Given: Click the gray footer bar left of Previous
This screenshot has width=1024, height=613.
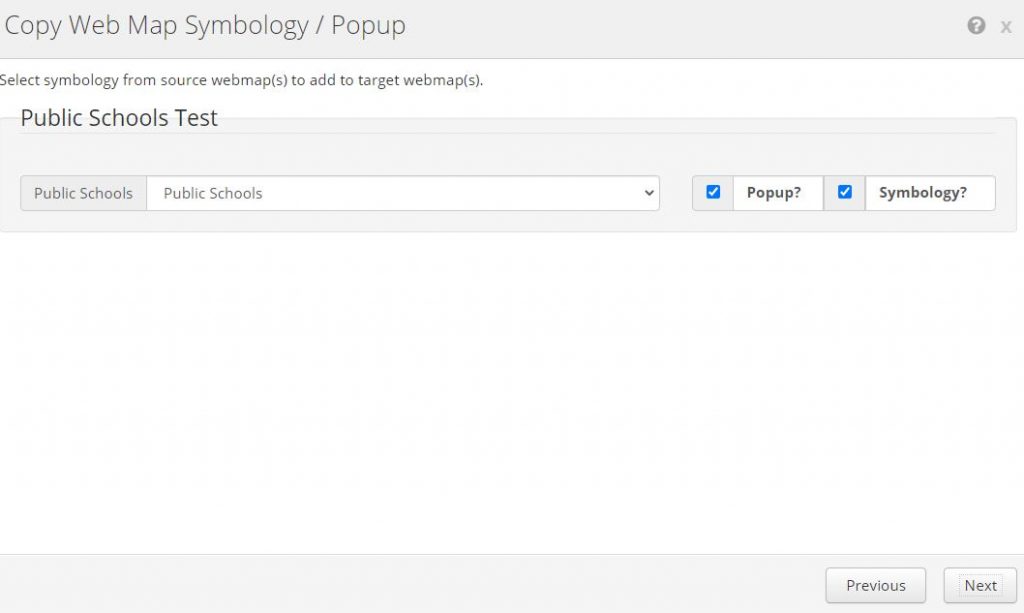Looking at the screenshot, I should click(400, 584).
